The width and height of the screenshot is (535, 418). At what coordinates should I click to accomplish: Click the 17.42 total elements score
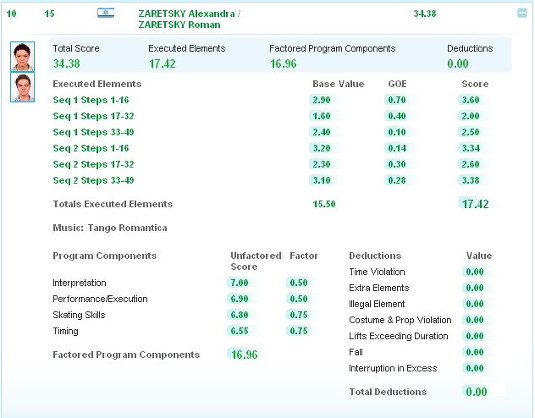point(475,204)
